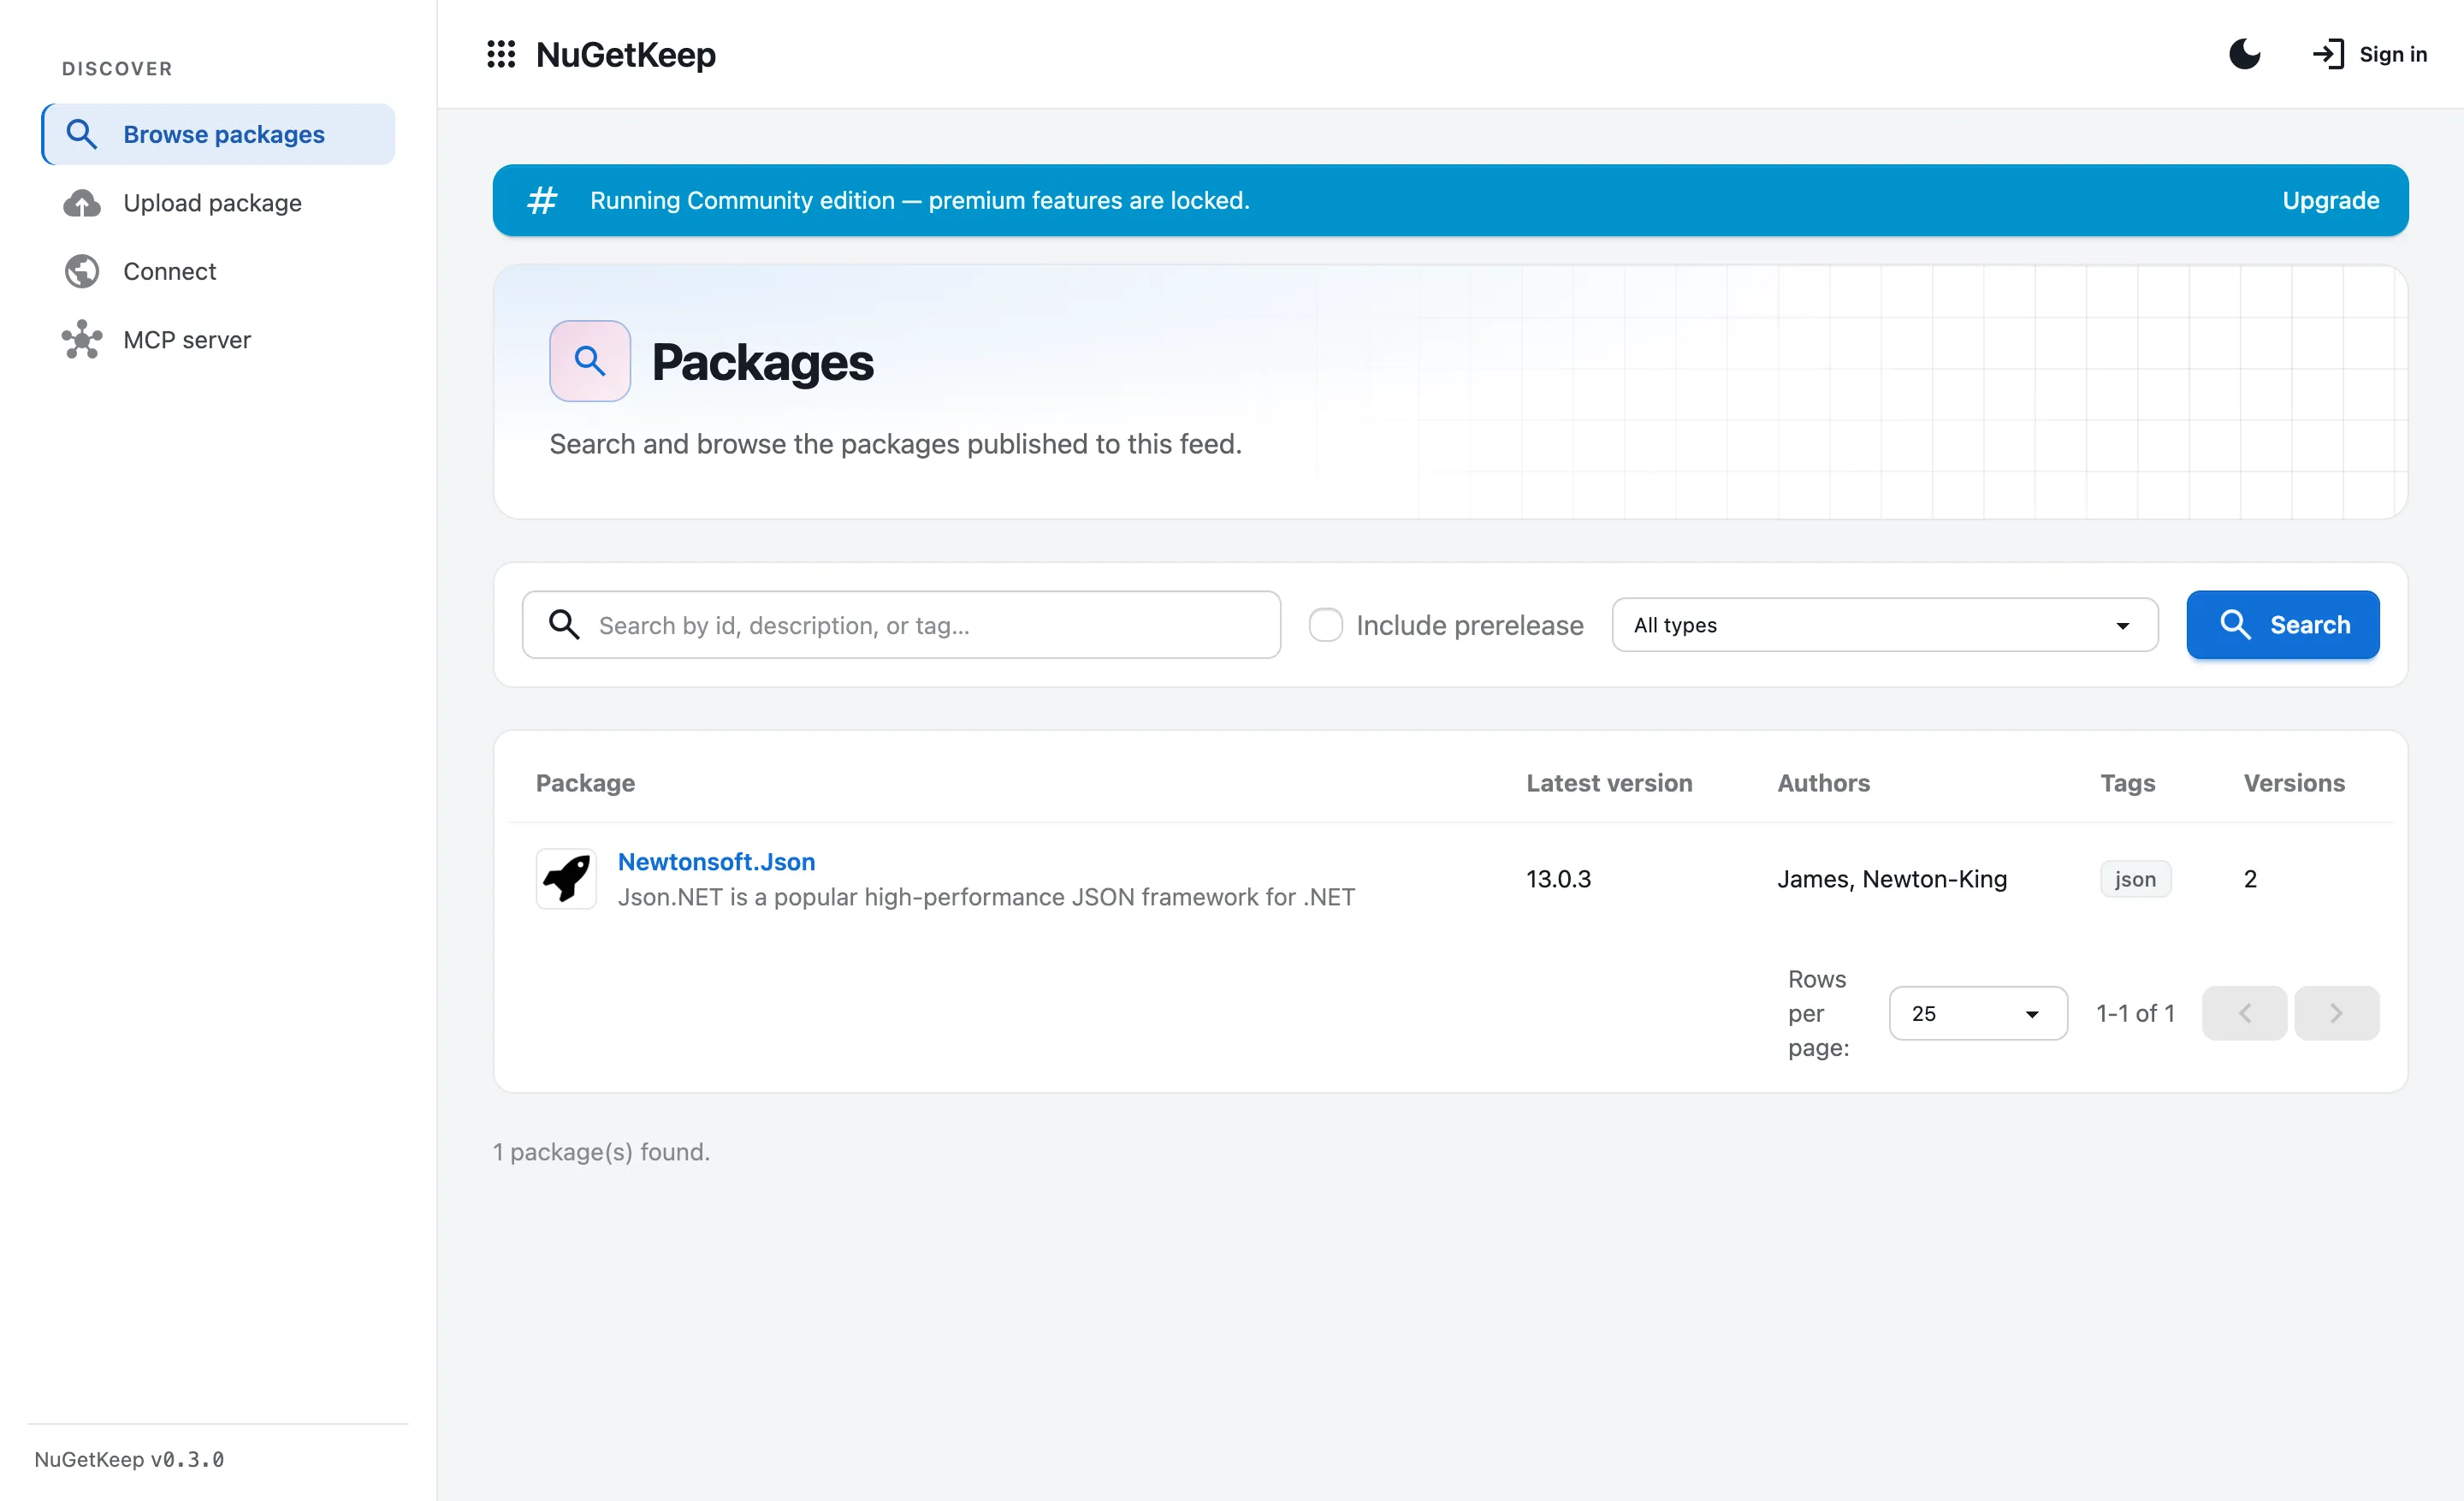The width and height of the screenshot is (2464, 1501).
Task: Toggle dark mode moon icon
Action: pos(2245,54)
